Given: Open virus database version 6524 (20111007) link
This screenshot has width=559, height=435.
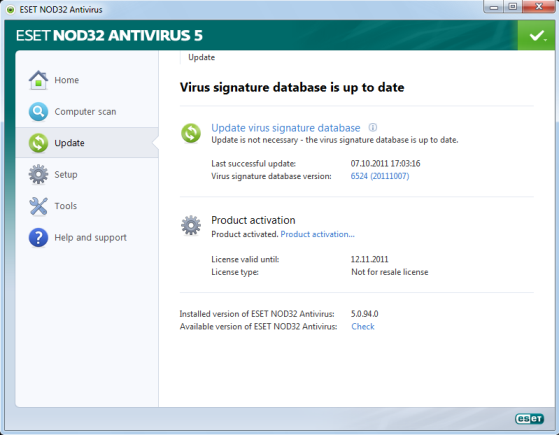Looking at the screenshot, I should (380, 176).
